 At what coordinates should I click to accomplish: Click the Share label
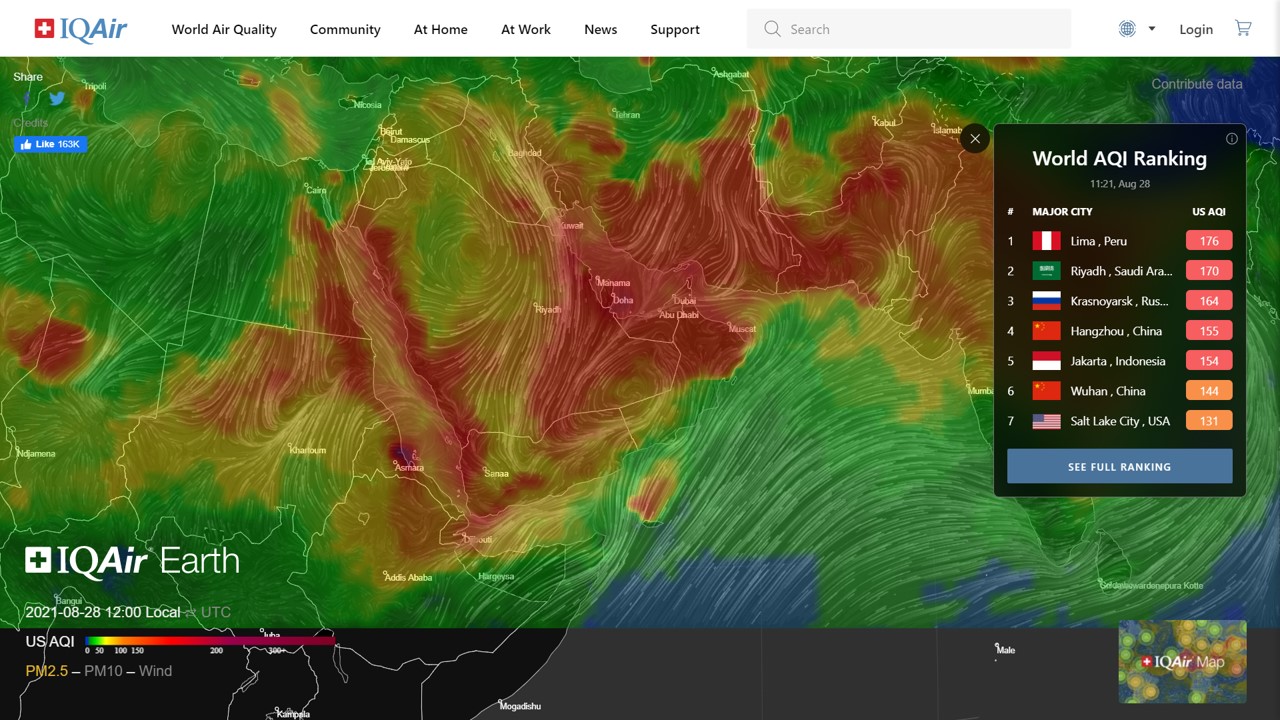point(28,77)
